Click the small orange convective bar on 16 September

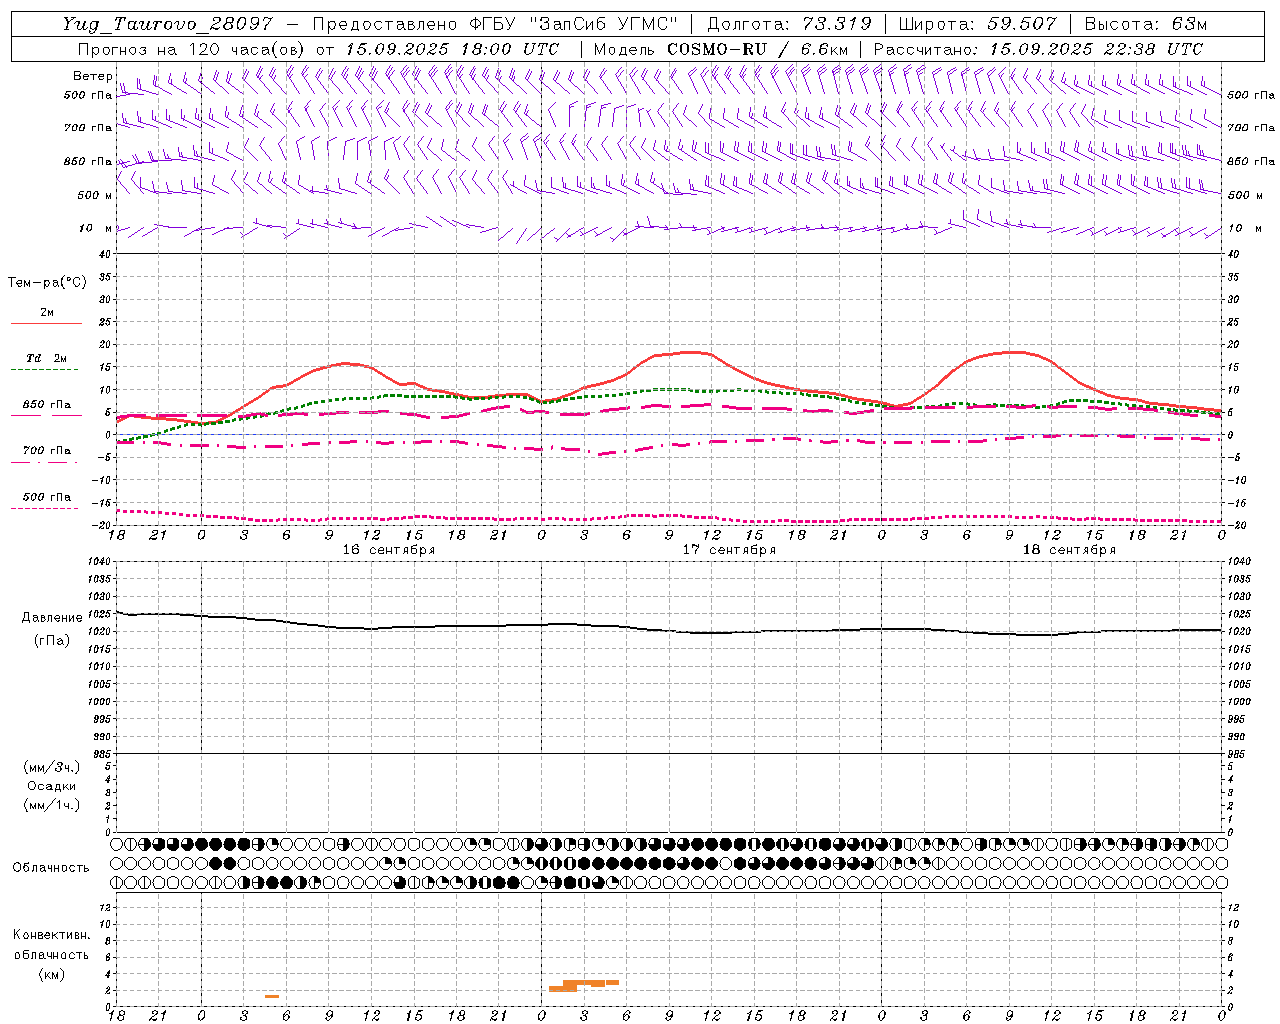tap(272, 996)
